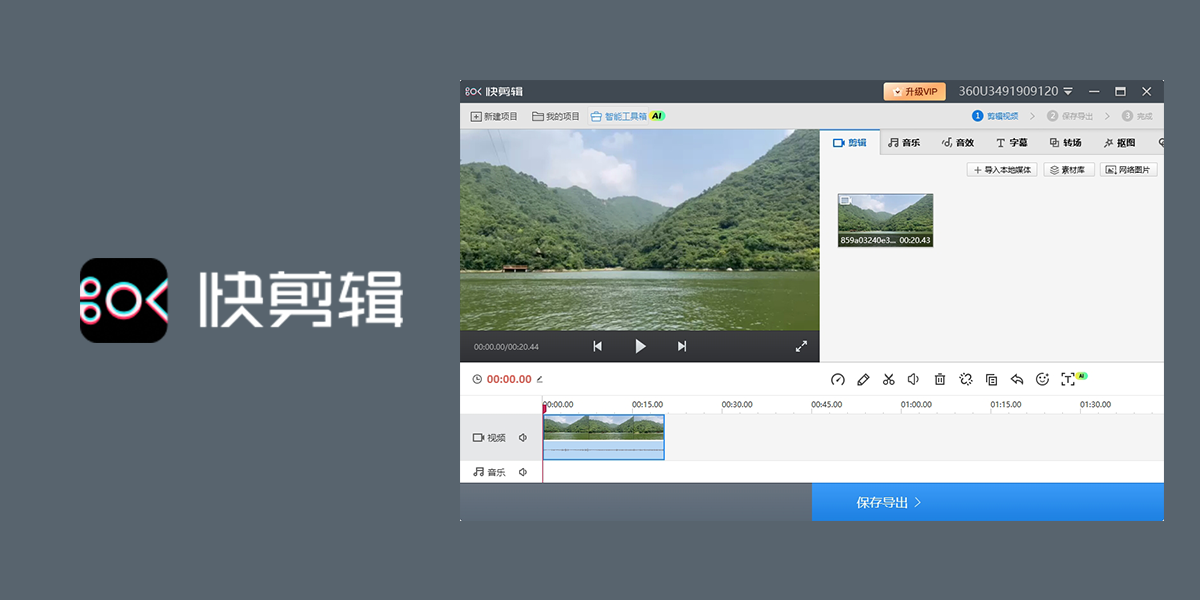Open the smiley sticker tool
The width and height of the screenshot is (1200, 600).
[1042, 379]
